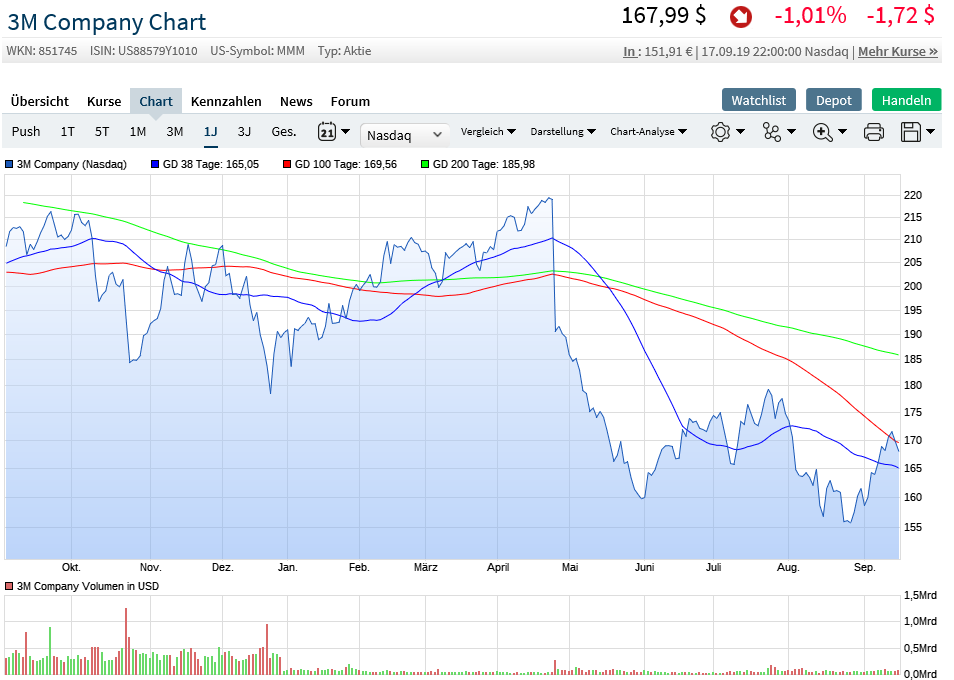Click the 3M Company Volumen legend marker
Viewport: 954px width, 680px height.
pos(9,586)
